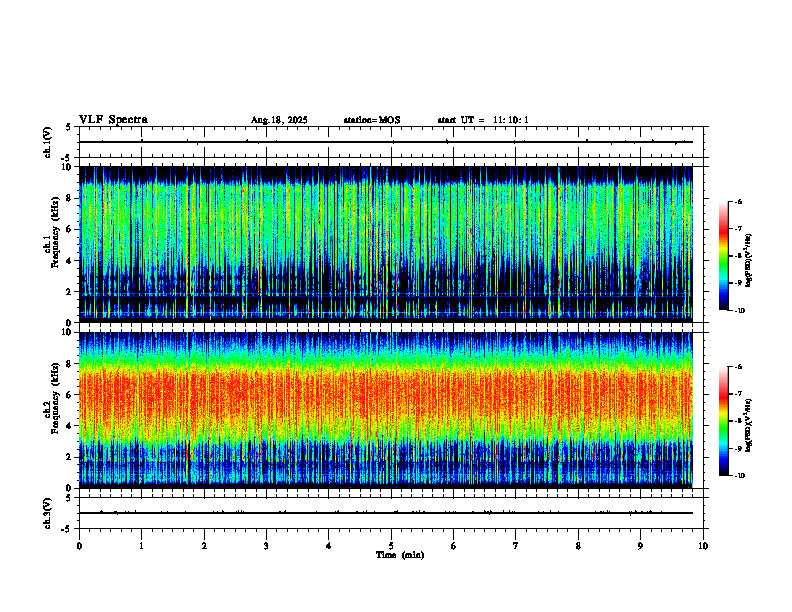Click the "7" tick label on time axis
The image size is (792, 612).
point(516,546)
